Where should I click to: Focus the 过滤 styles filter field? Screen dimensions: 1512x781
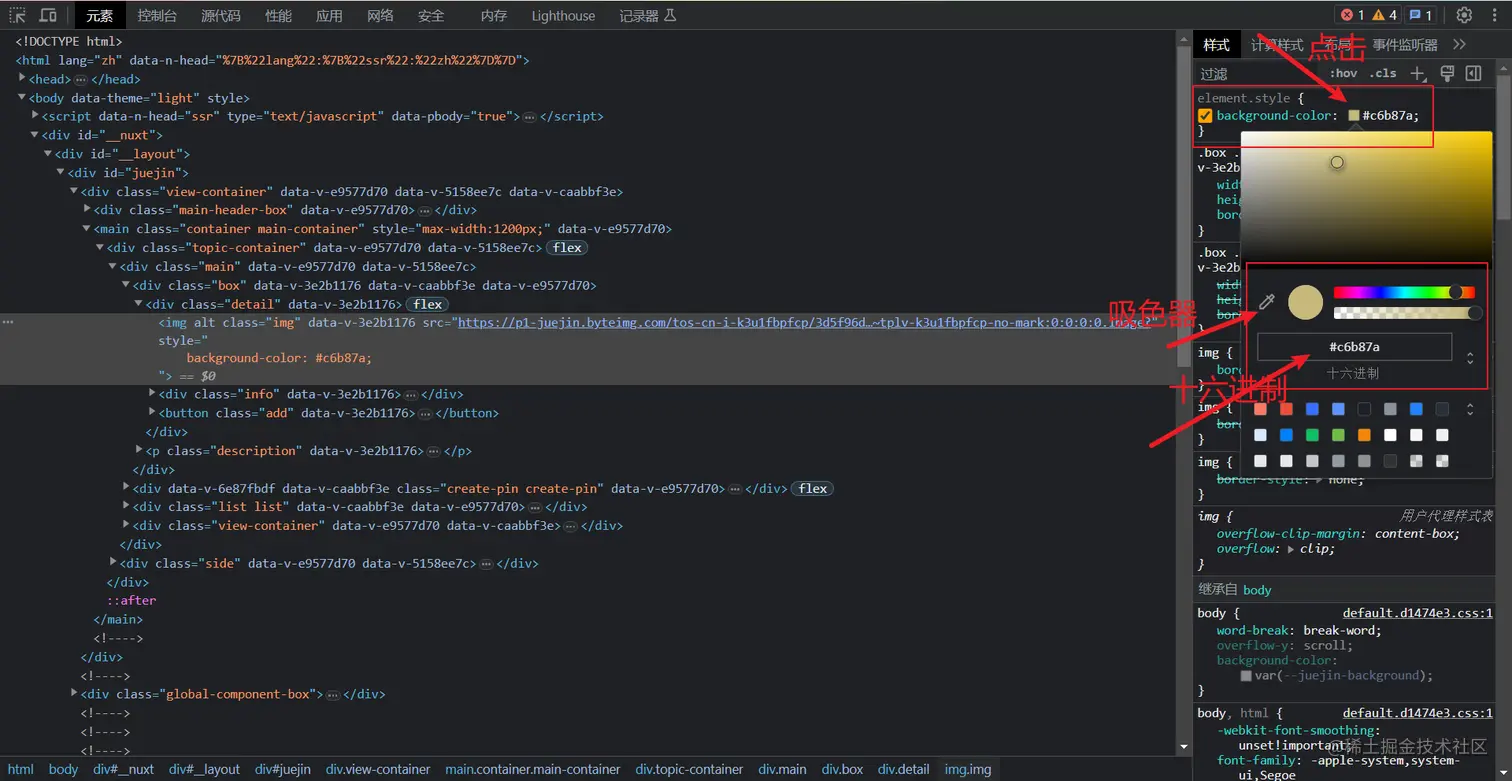[x=1260, y=73]
